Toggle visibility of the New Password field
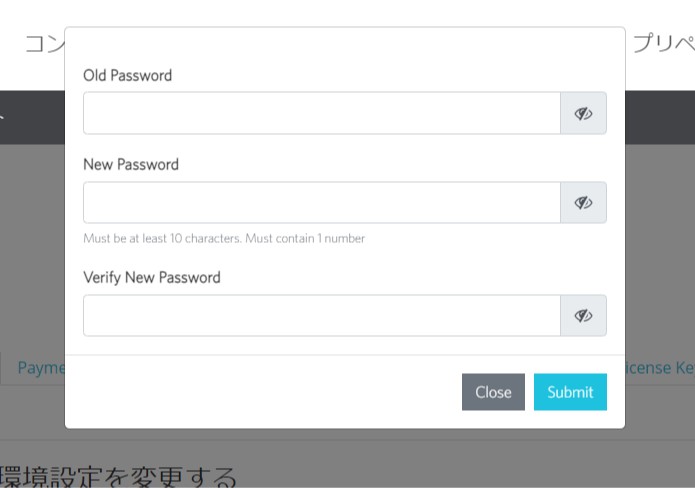The width and height of the screenshot is (695, 488). [583, 203]
